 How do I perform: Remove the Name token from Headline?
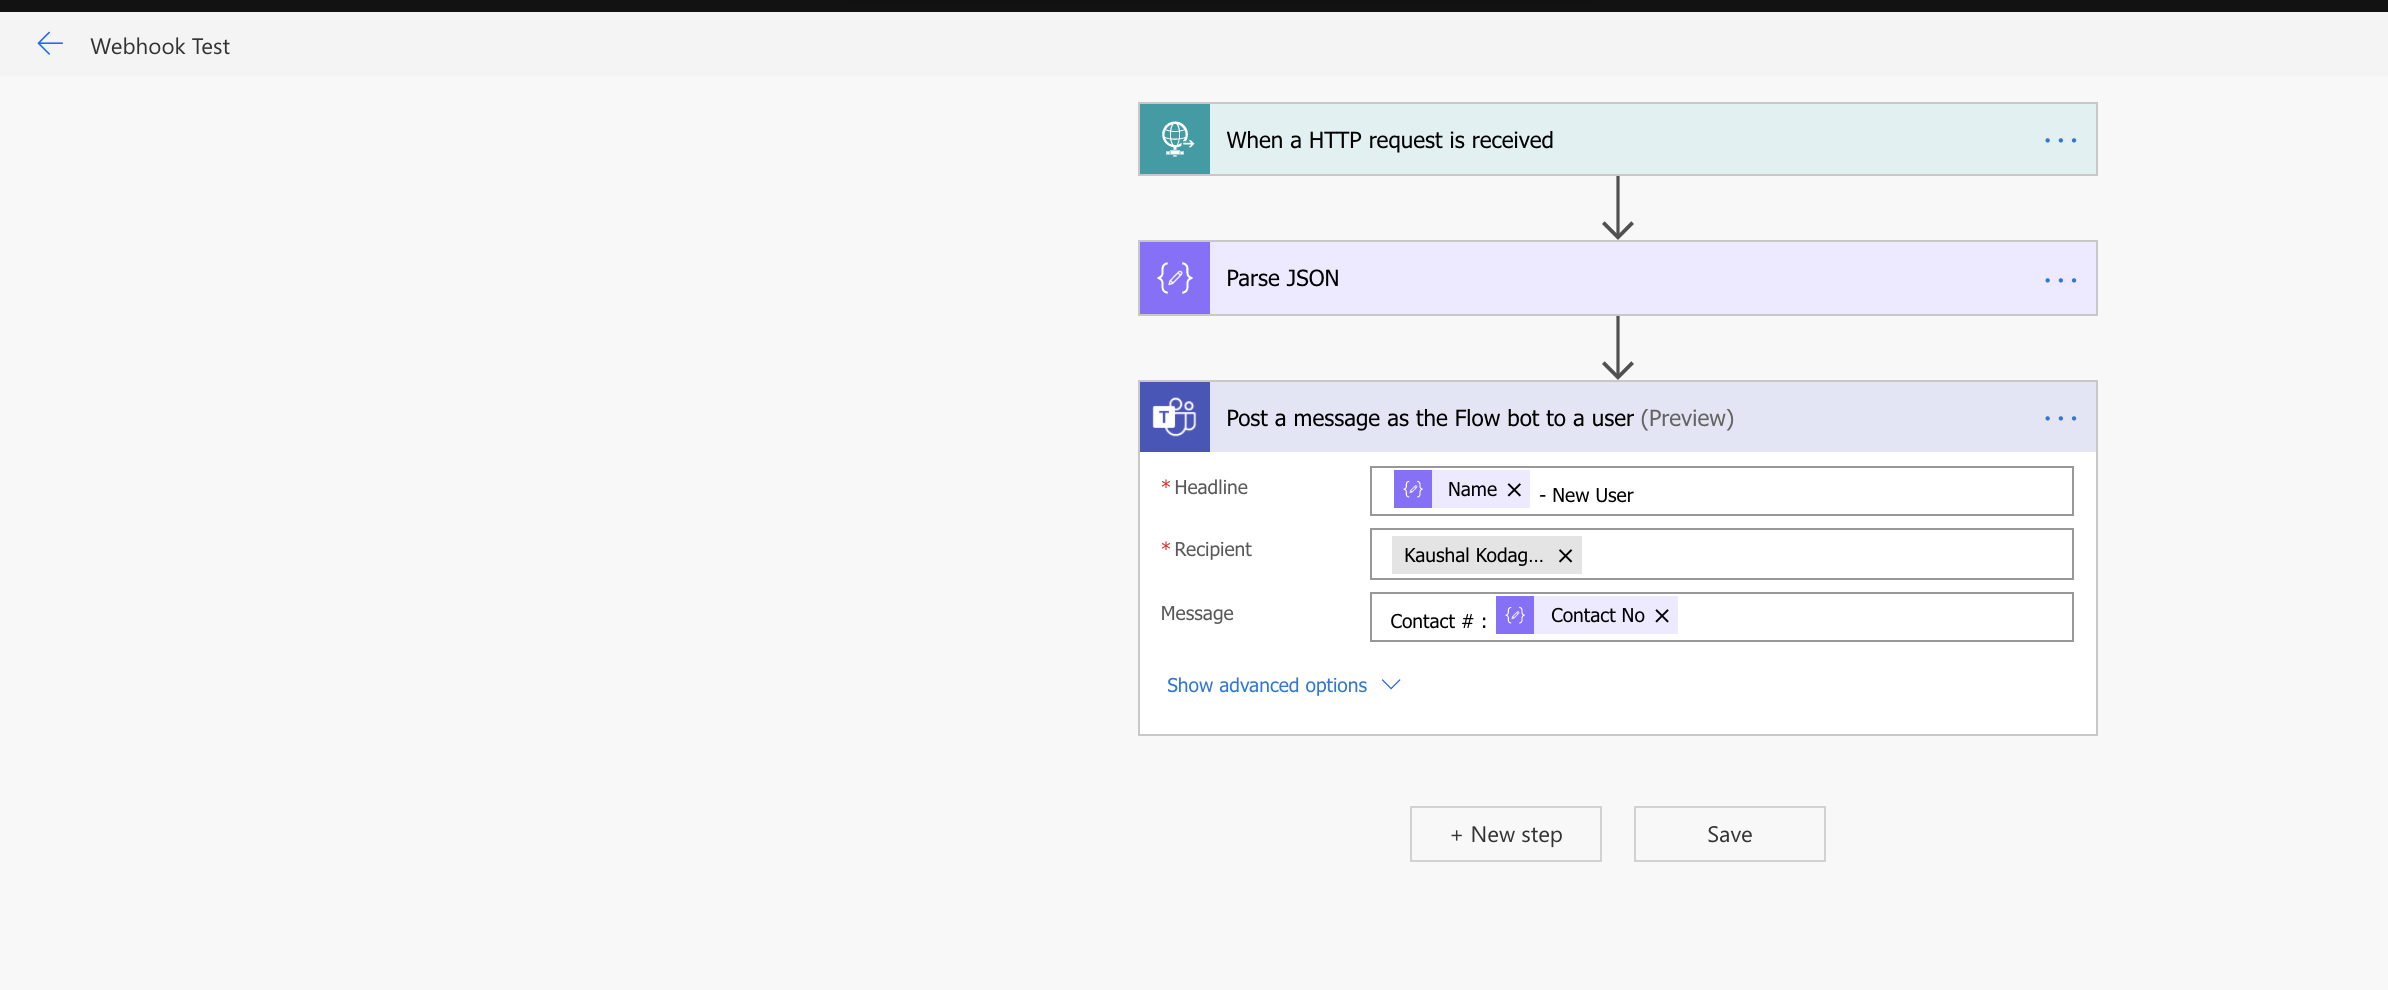[1514, 490]
